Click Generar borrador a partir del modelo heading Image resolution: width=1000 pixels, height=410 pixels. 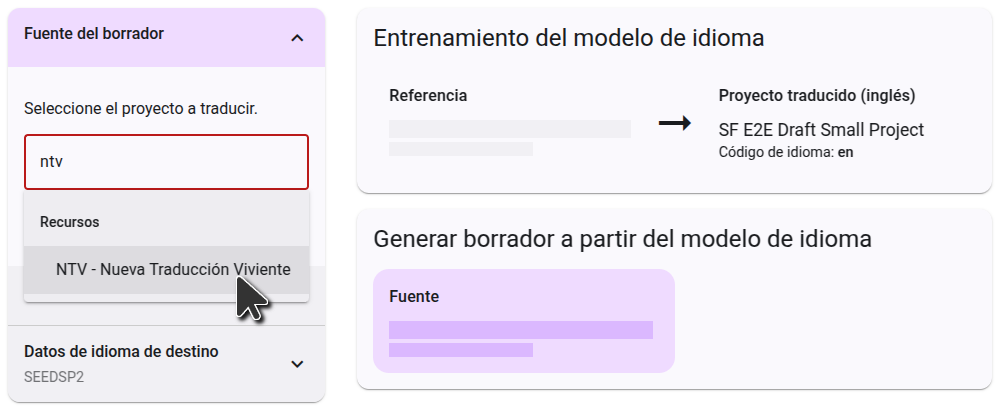tap(622, 239)
